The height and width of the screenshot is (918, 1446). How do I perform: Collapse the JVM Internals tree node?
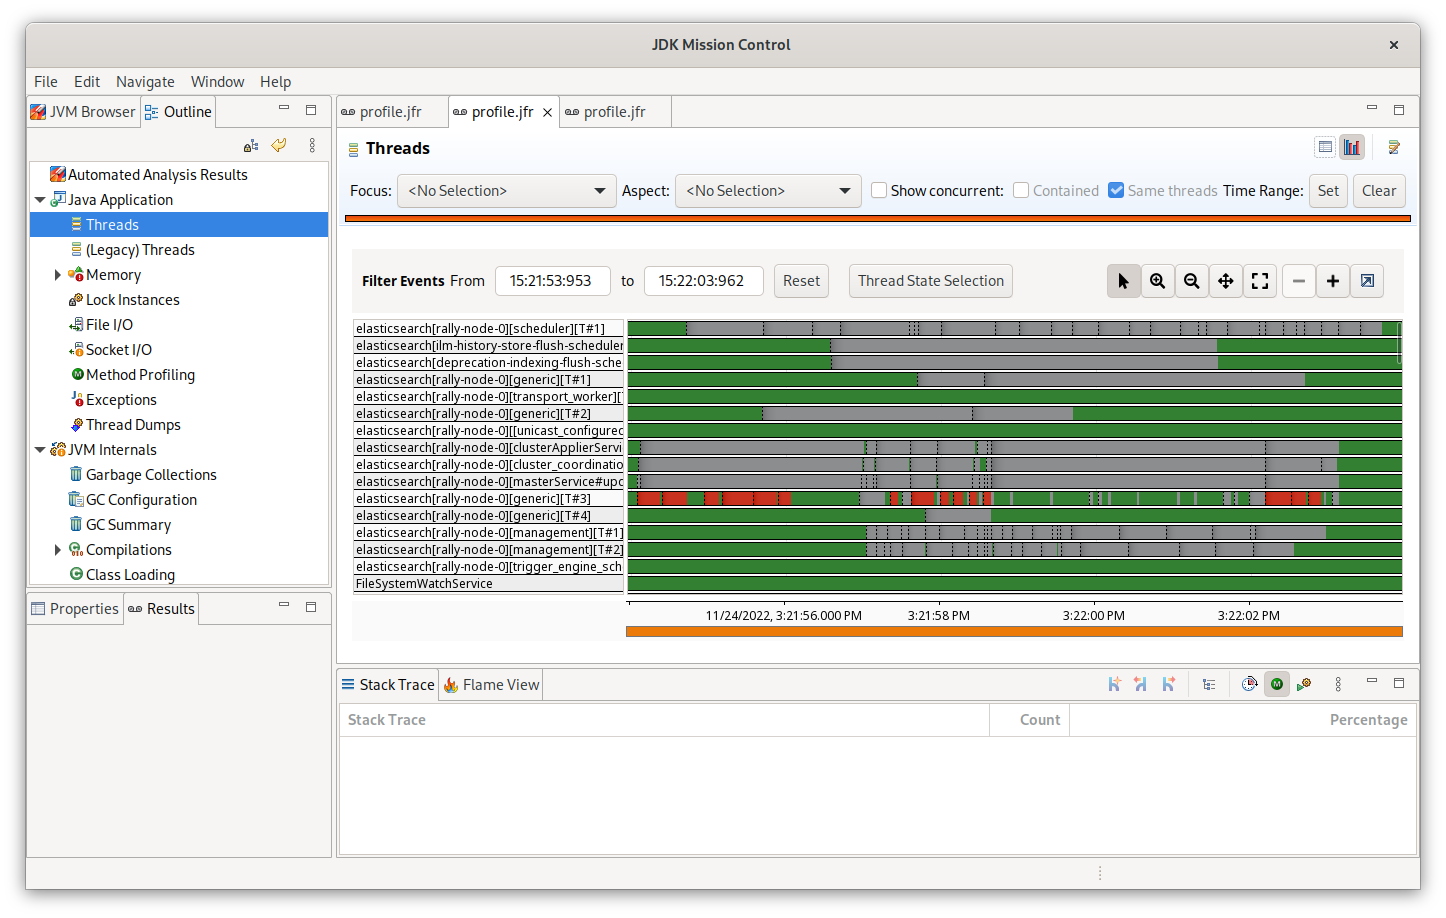(40, 450)
